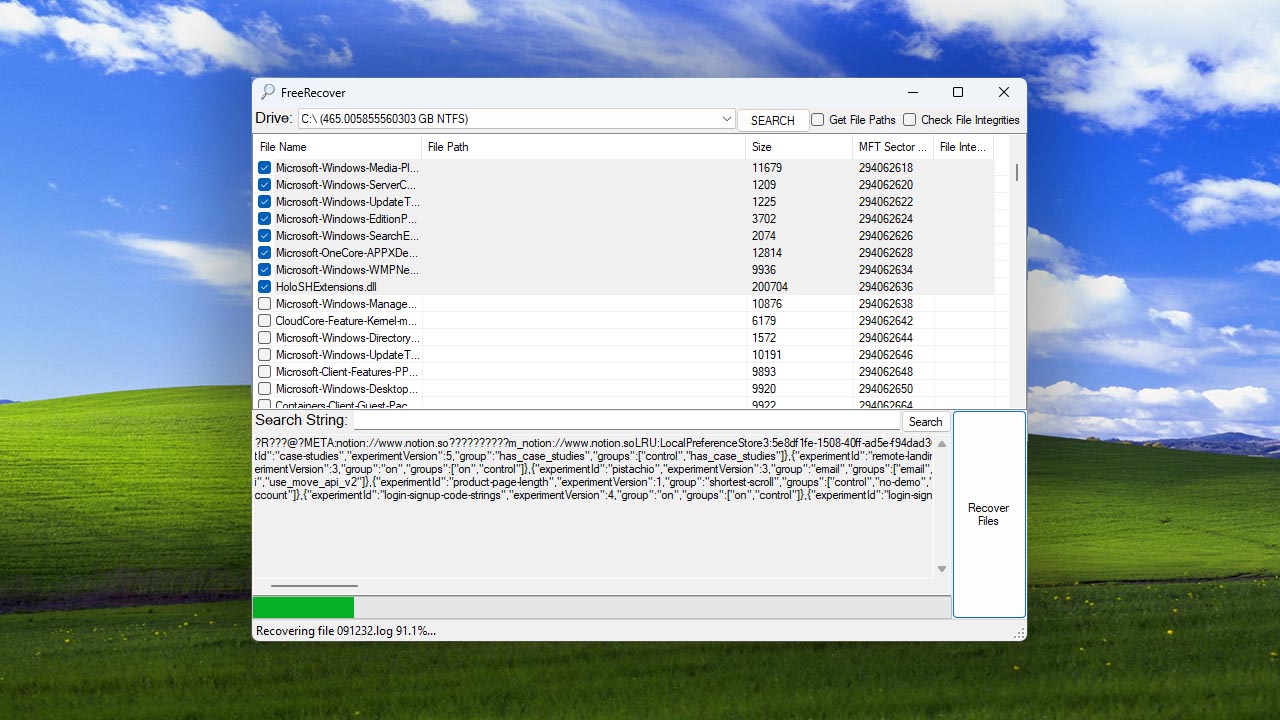Enable Check File Integrities option
1280x720 pixels.
909,120
